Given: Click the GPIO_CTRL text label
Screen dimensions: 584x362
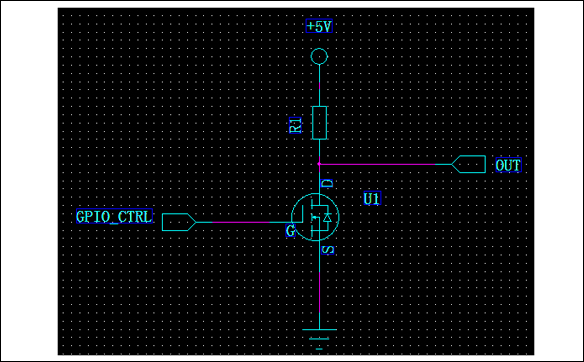Looking at the screenshot, I should (x=114, y=216).
